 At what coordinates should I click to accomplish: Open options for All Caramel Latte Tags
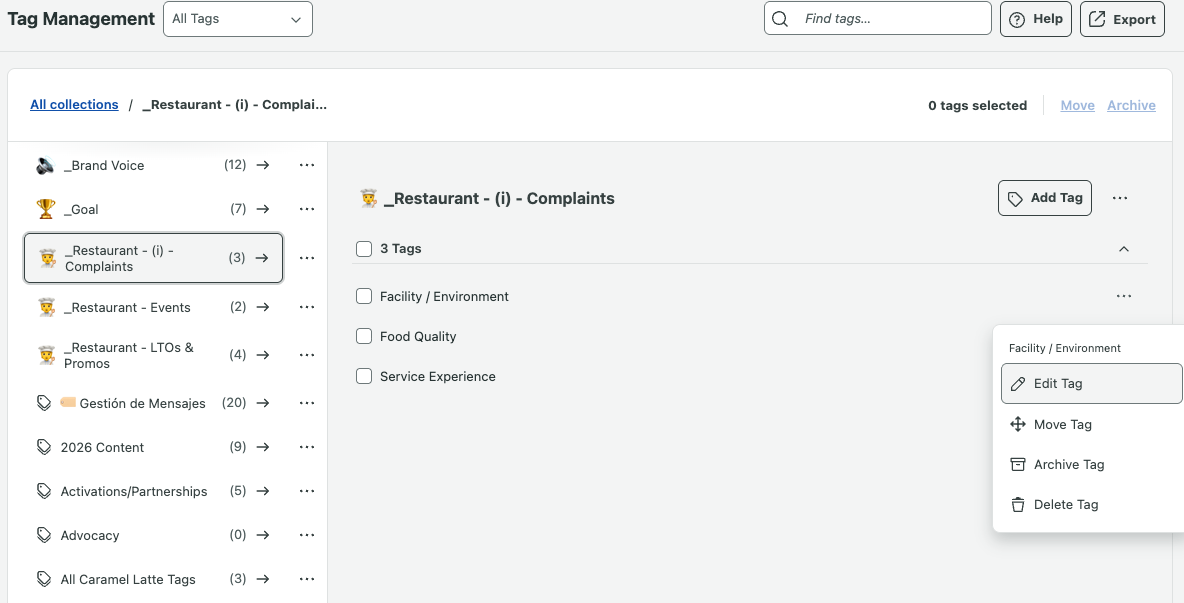pos(307,579)
